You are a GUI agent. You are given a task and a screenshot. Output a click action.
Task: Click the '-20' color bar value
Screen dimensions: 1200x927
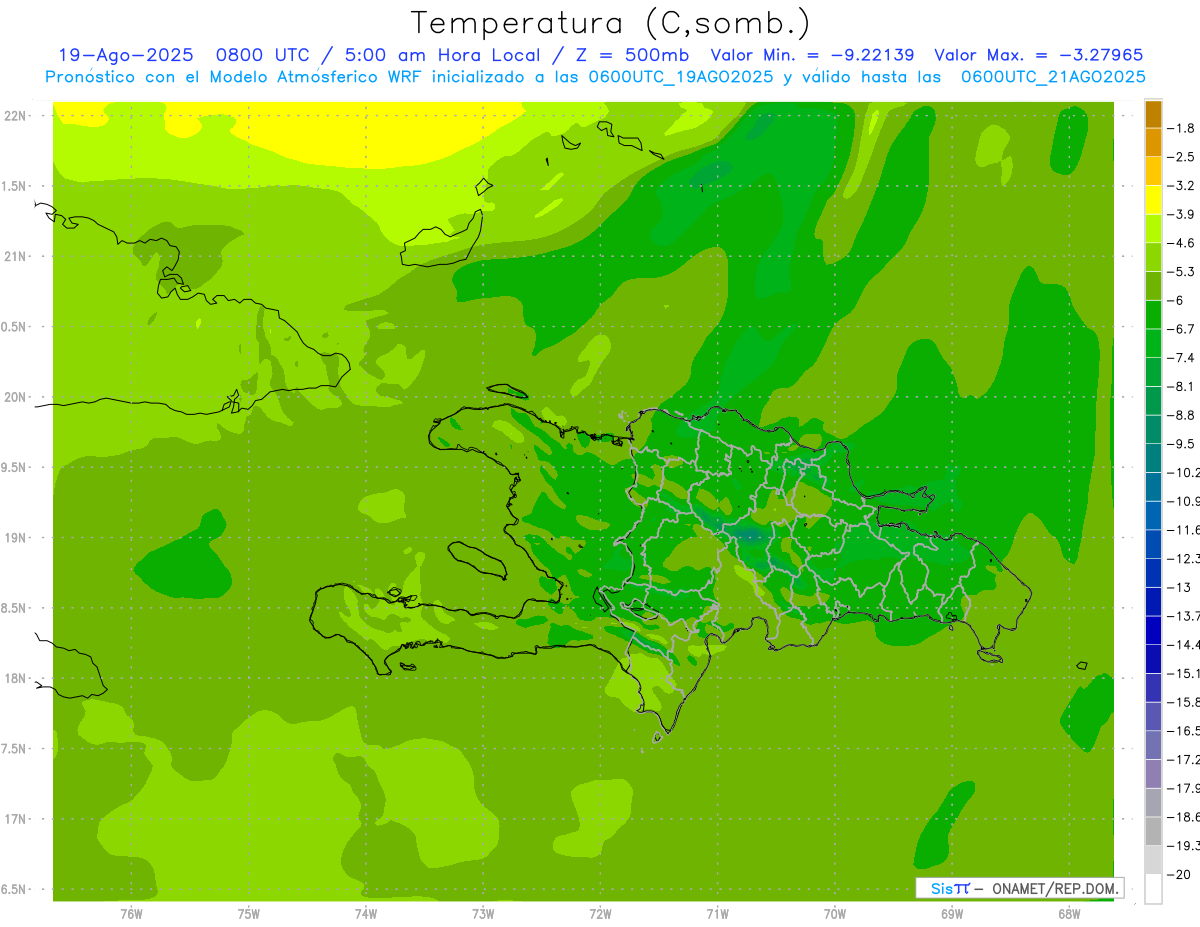1178,874
